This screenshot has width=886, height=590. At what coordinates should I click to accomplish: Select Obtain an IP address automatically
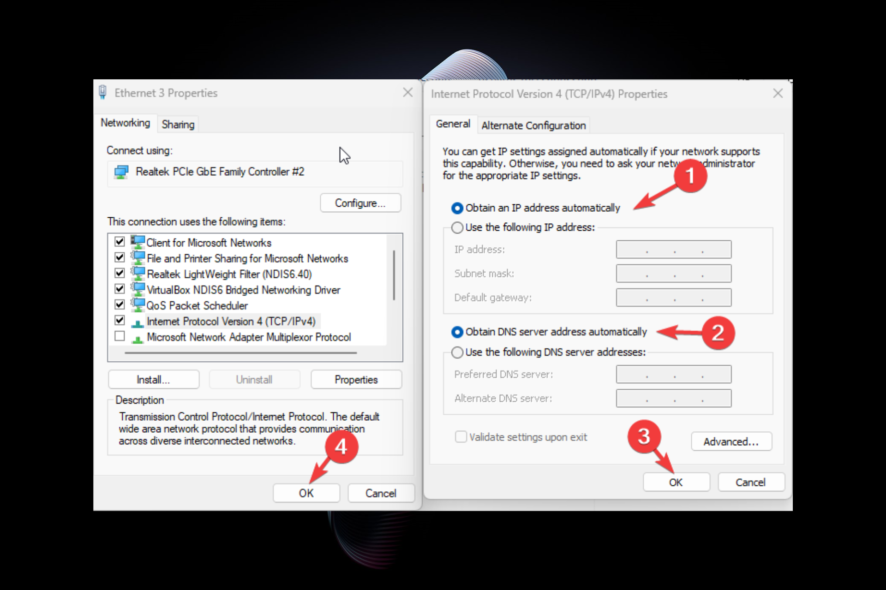click(x=457, y=208)
